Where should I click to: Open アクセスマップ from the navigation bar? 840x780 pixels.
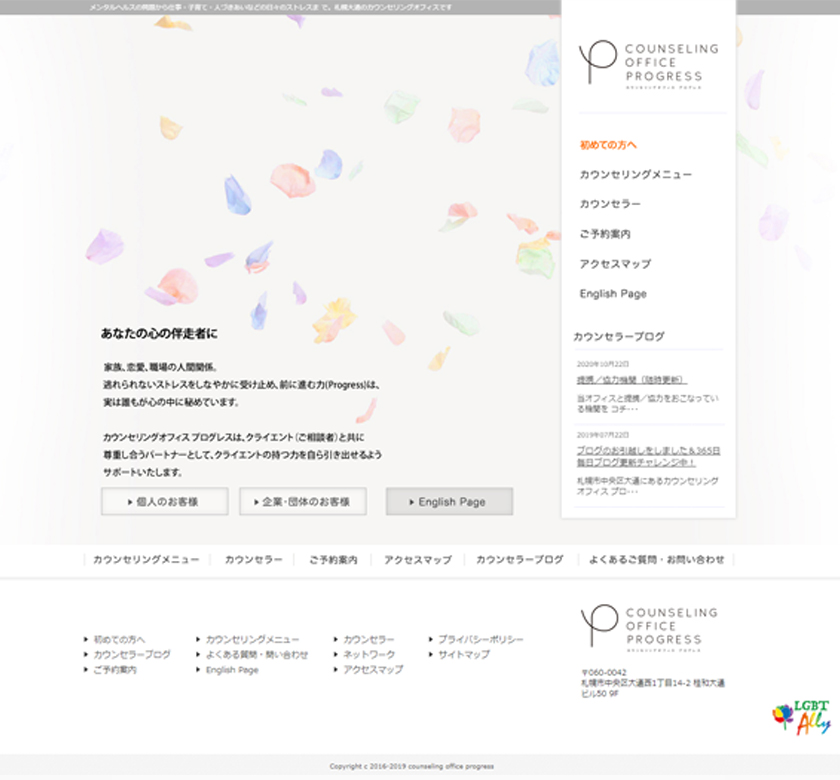pos(414,559)
